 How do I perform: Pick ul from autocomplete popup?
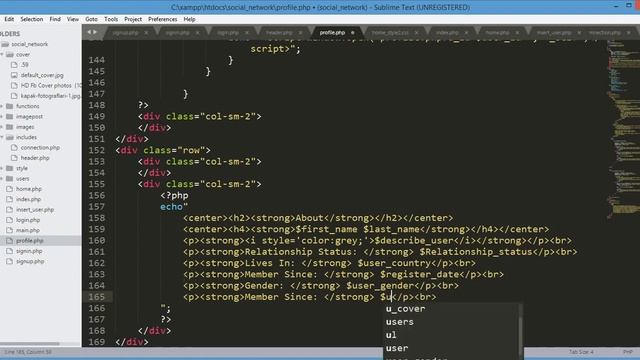(x=451, y=335)
